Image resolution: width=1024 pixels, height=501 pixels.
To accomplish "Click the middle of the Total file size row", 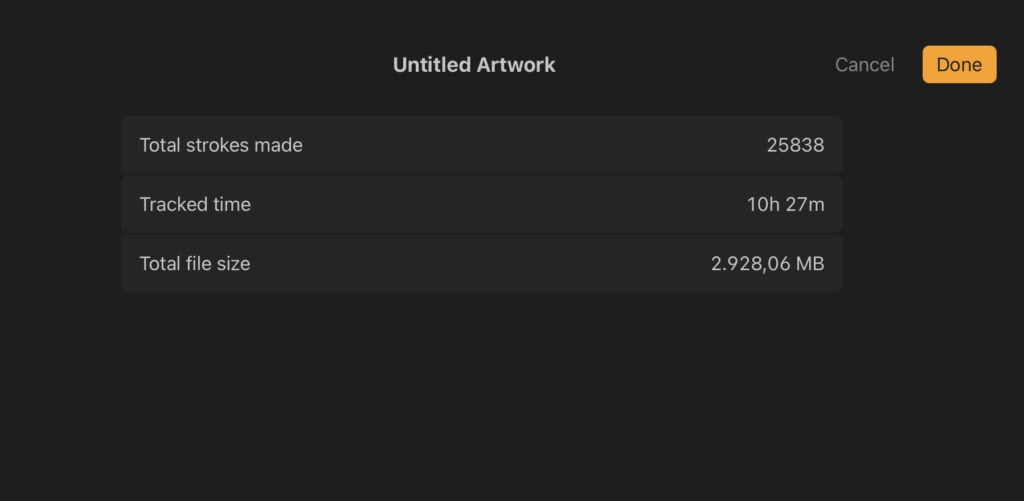I will [481, 264].
